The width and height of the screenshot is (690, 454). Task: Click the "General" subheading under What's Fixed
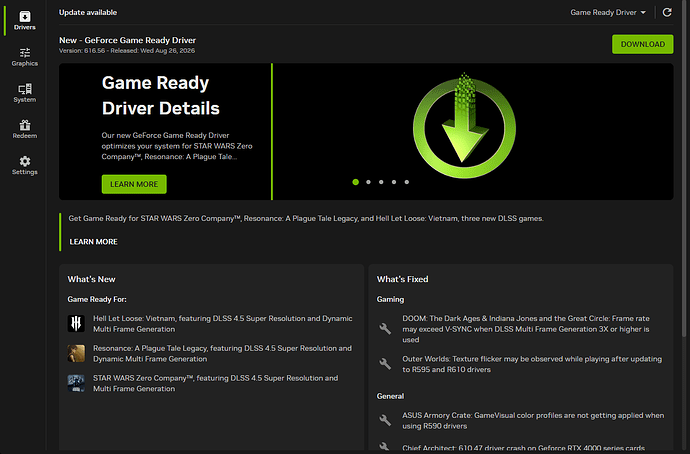390,396
